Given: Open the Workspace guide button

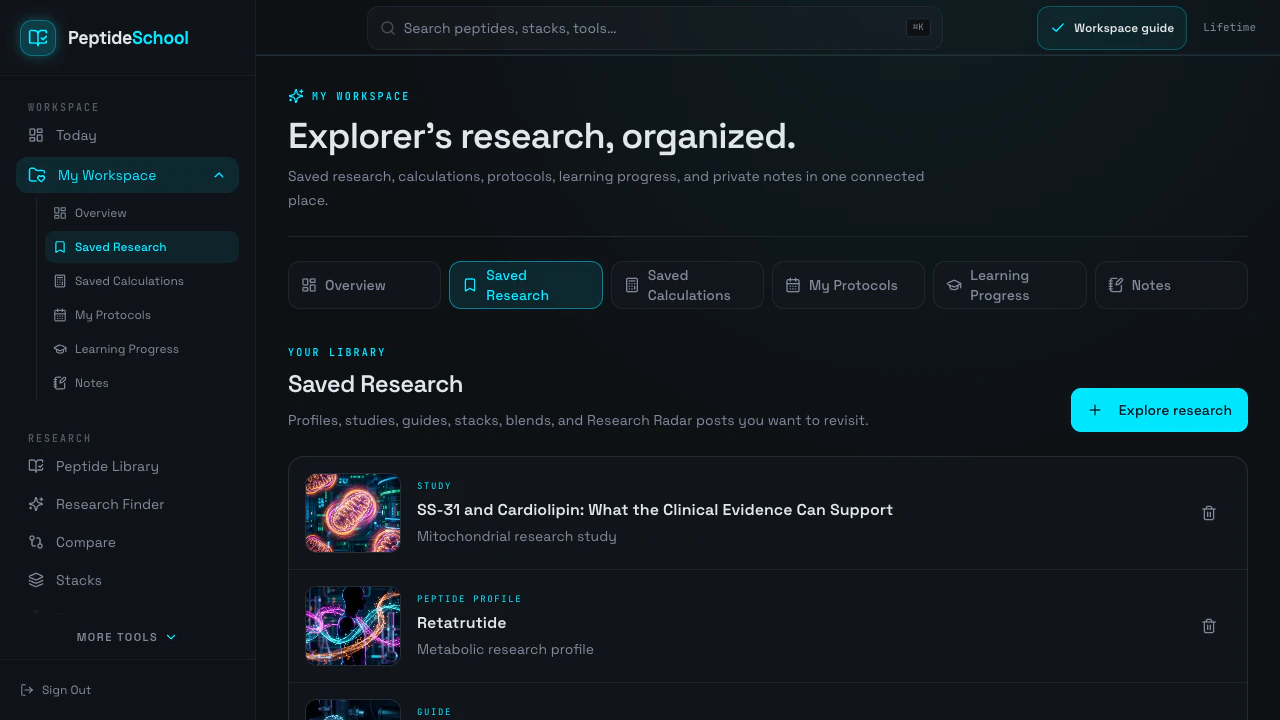Looking at the screenshot, I should (1112, 28).
